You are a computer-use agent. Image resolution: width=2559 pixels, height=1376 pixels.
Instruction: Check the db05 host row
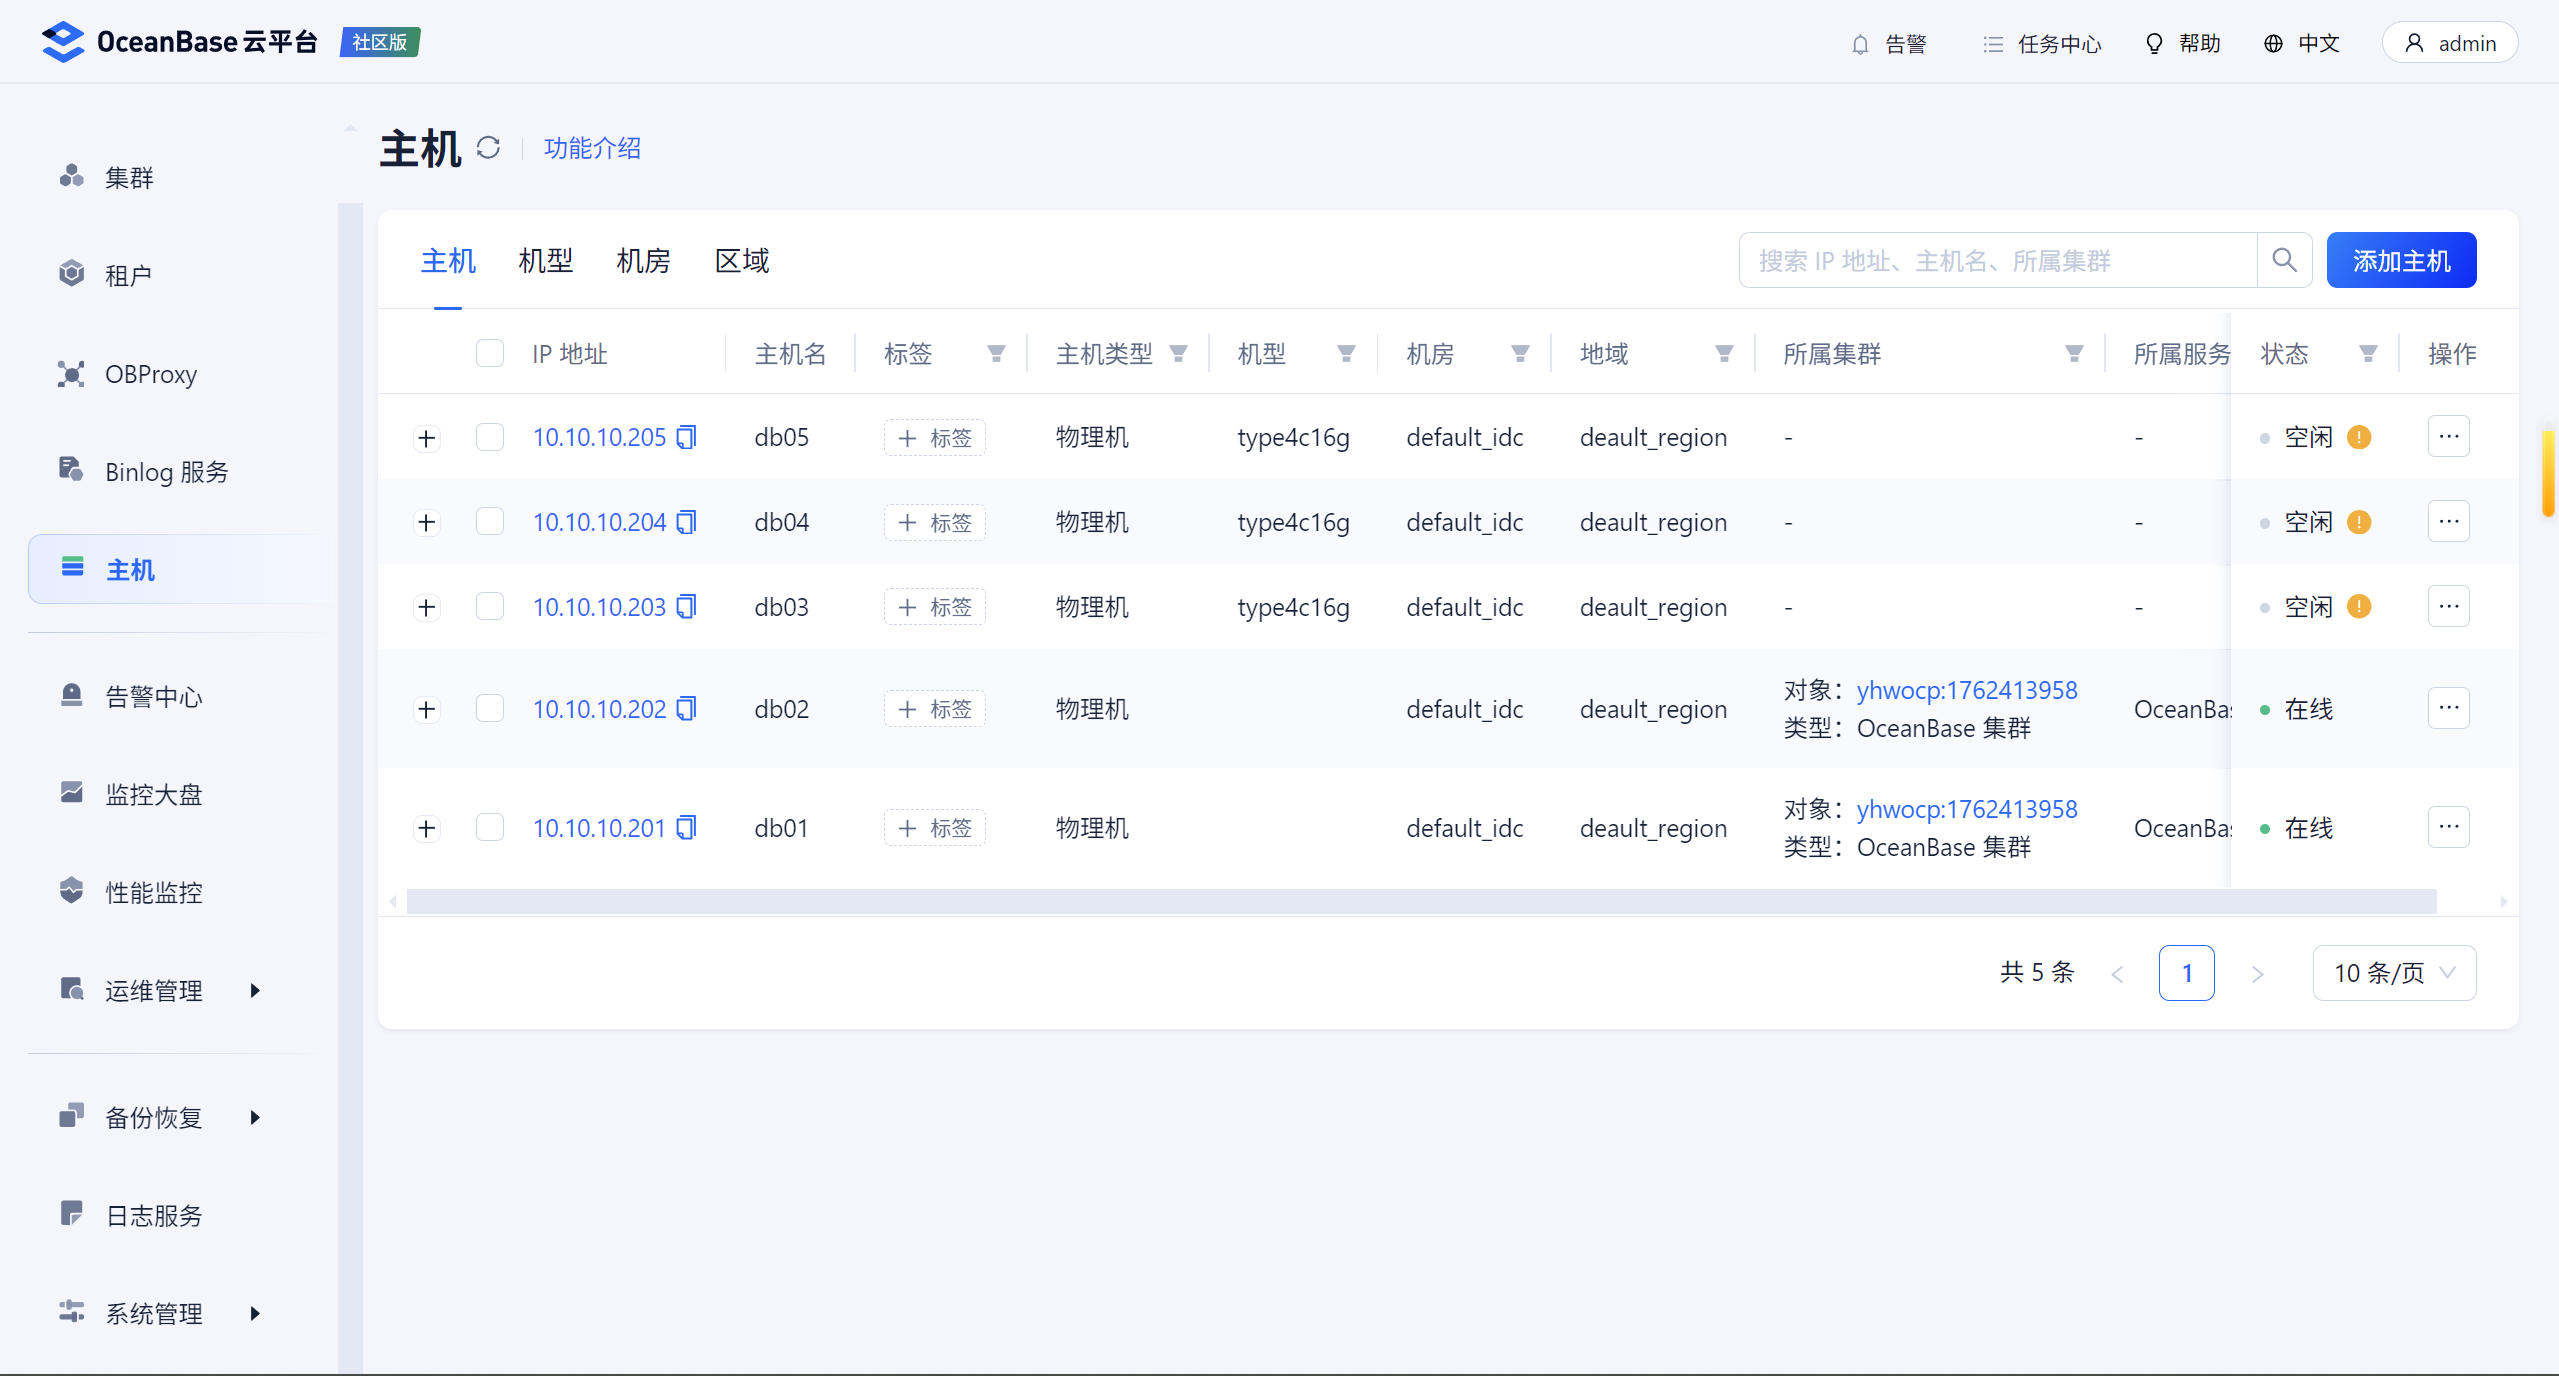[x=490, y=437]
